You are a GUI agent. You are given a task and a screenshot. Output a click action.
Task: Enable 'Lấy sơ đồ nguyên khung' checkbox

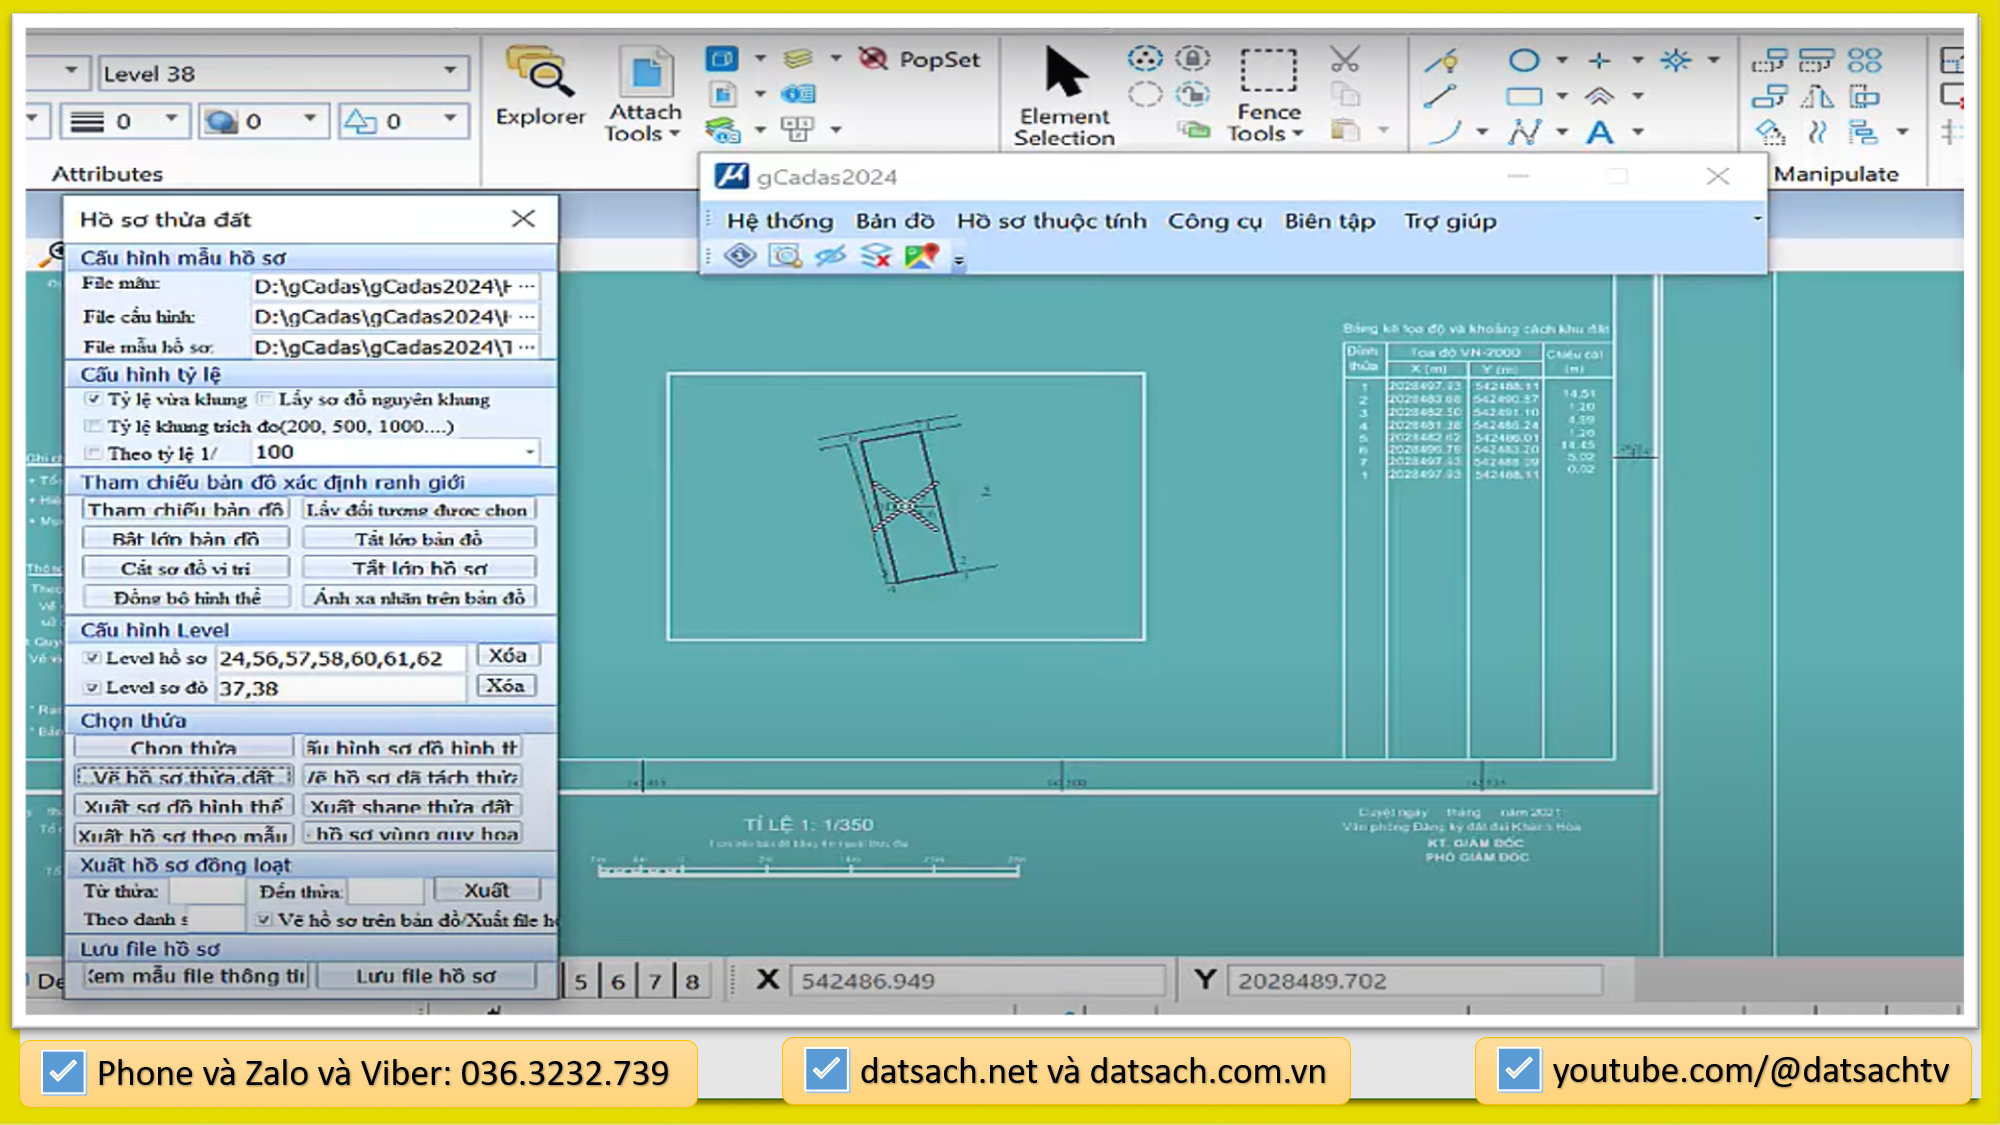(265, 399)
